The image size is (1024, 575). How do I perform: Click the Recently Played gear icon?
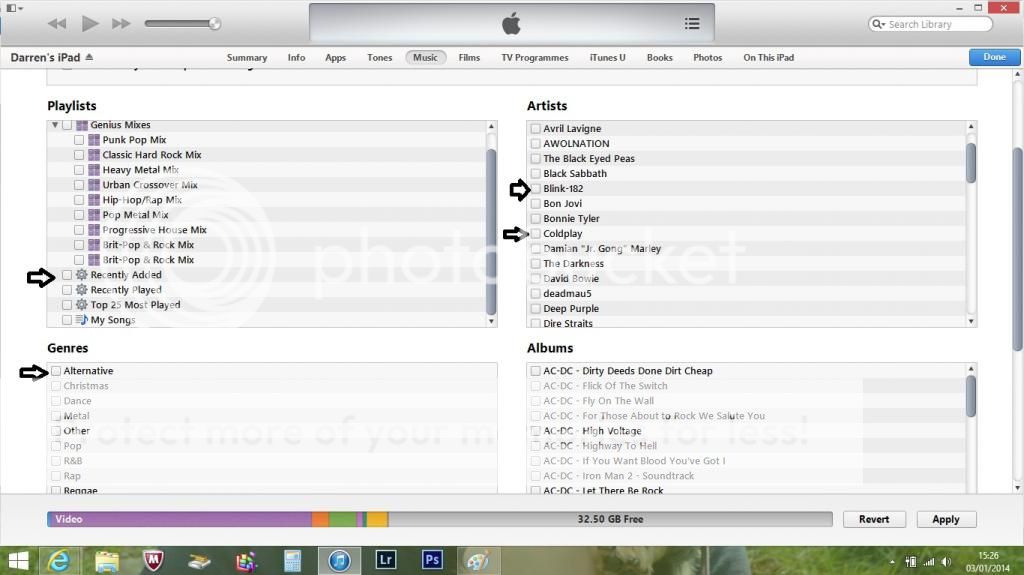point(82,290)
